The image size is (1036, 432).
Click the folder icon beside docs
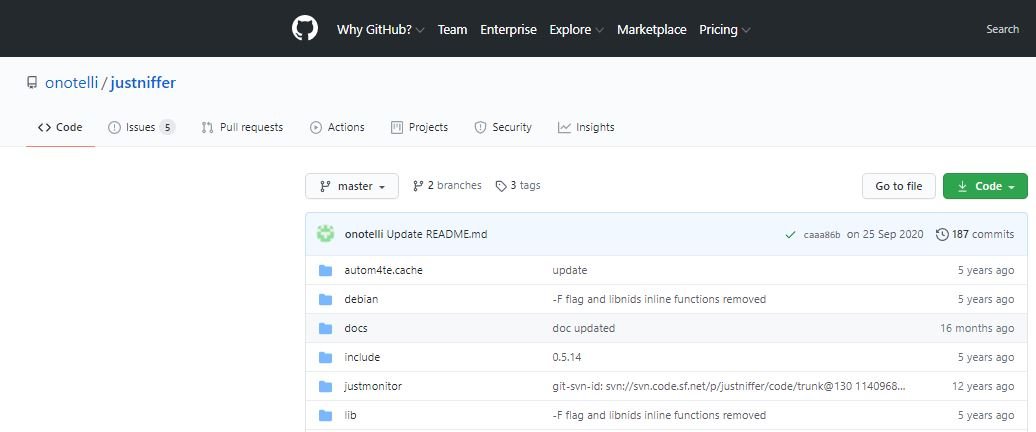click(325, 328)
